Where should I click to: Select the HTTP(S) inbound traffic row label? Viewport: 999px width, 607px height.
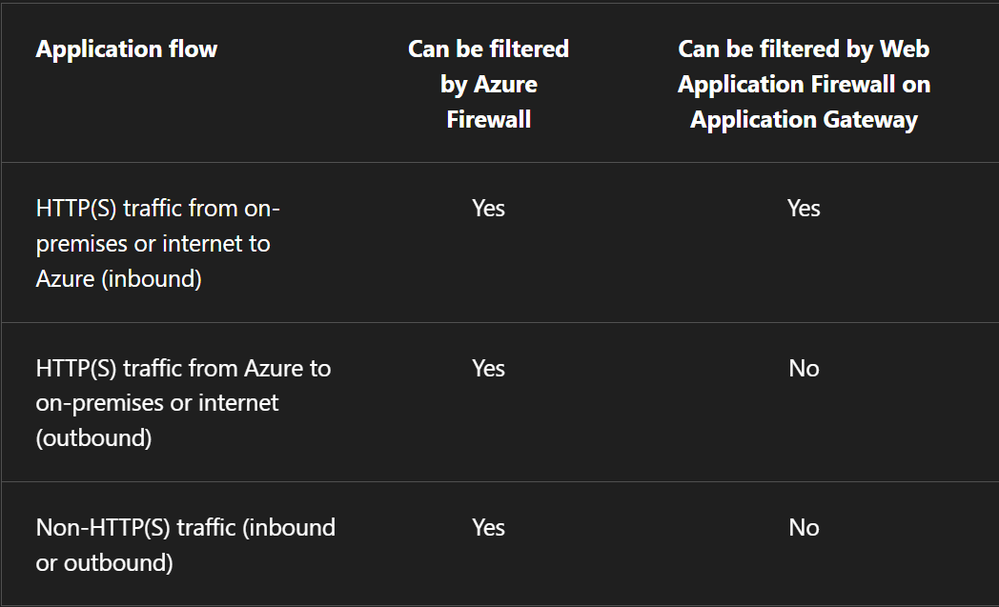coord(158,243)
